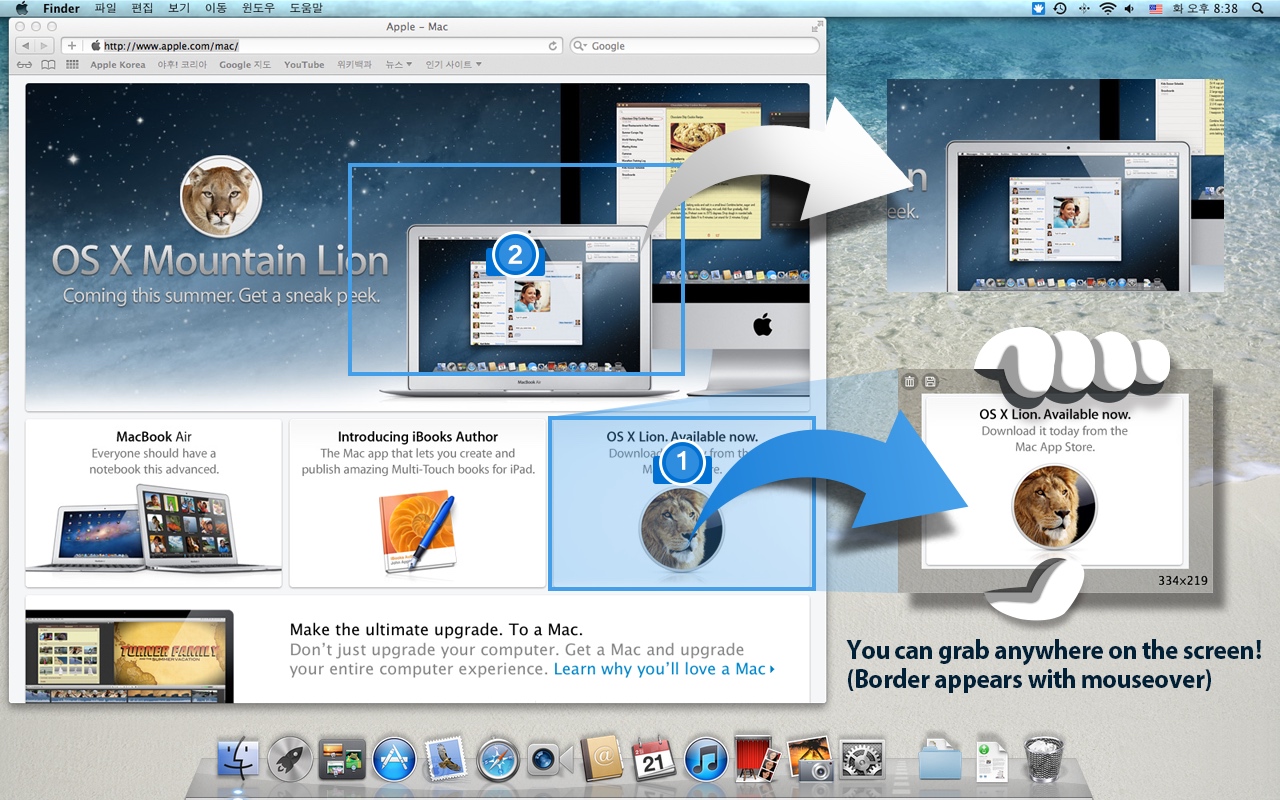Click Learn why you'll love a Mac
This screenshot has width=1280, height=800.
(x=664, y=669)
